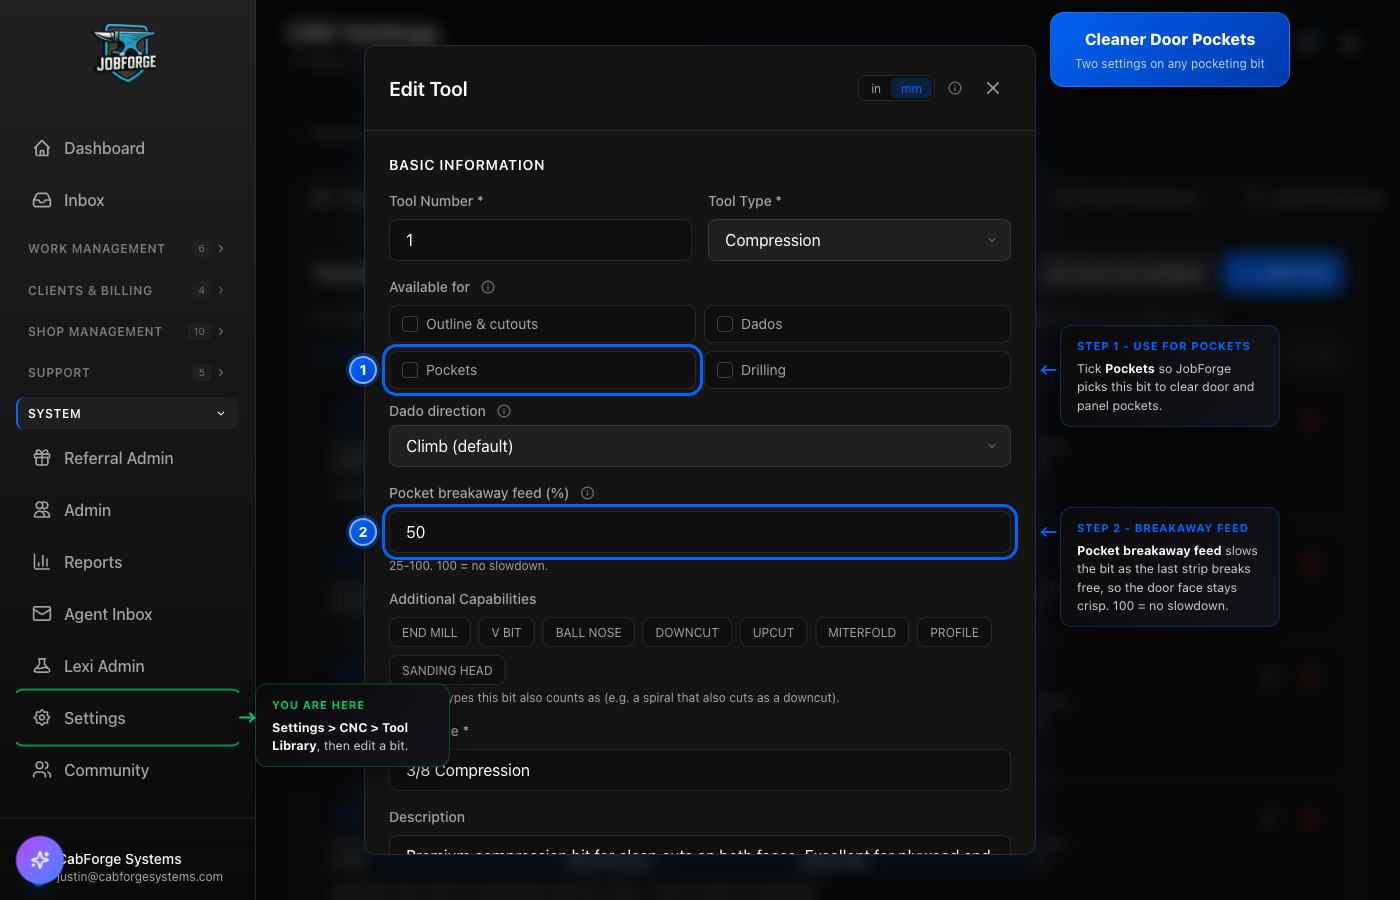The height and width of the screenshot is (900, 1400).
Task: Tick the Pockets checkbox
Action: point(410,370)
